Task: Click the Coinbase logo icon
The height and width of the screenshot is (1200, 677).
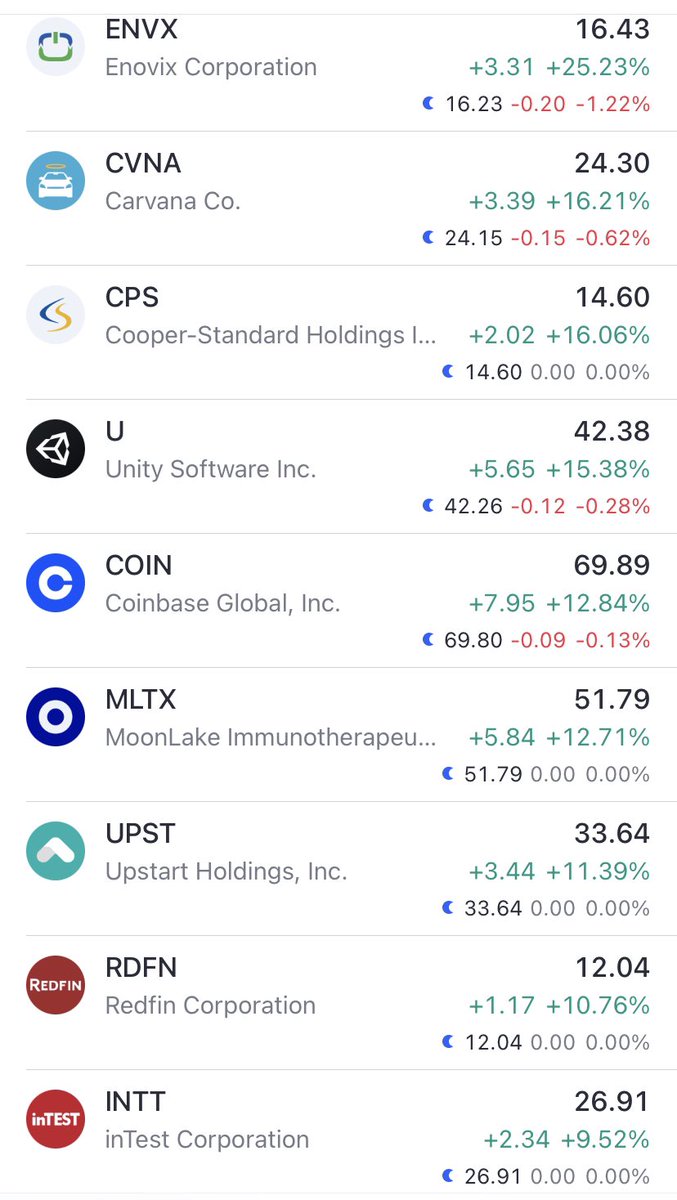Action: (55, 582)
